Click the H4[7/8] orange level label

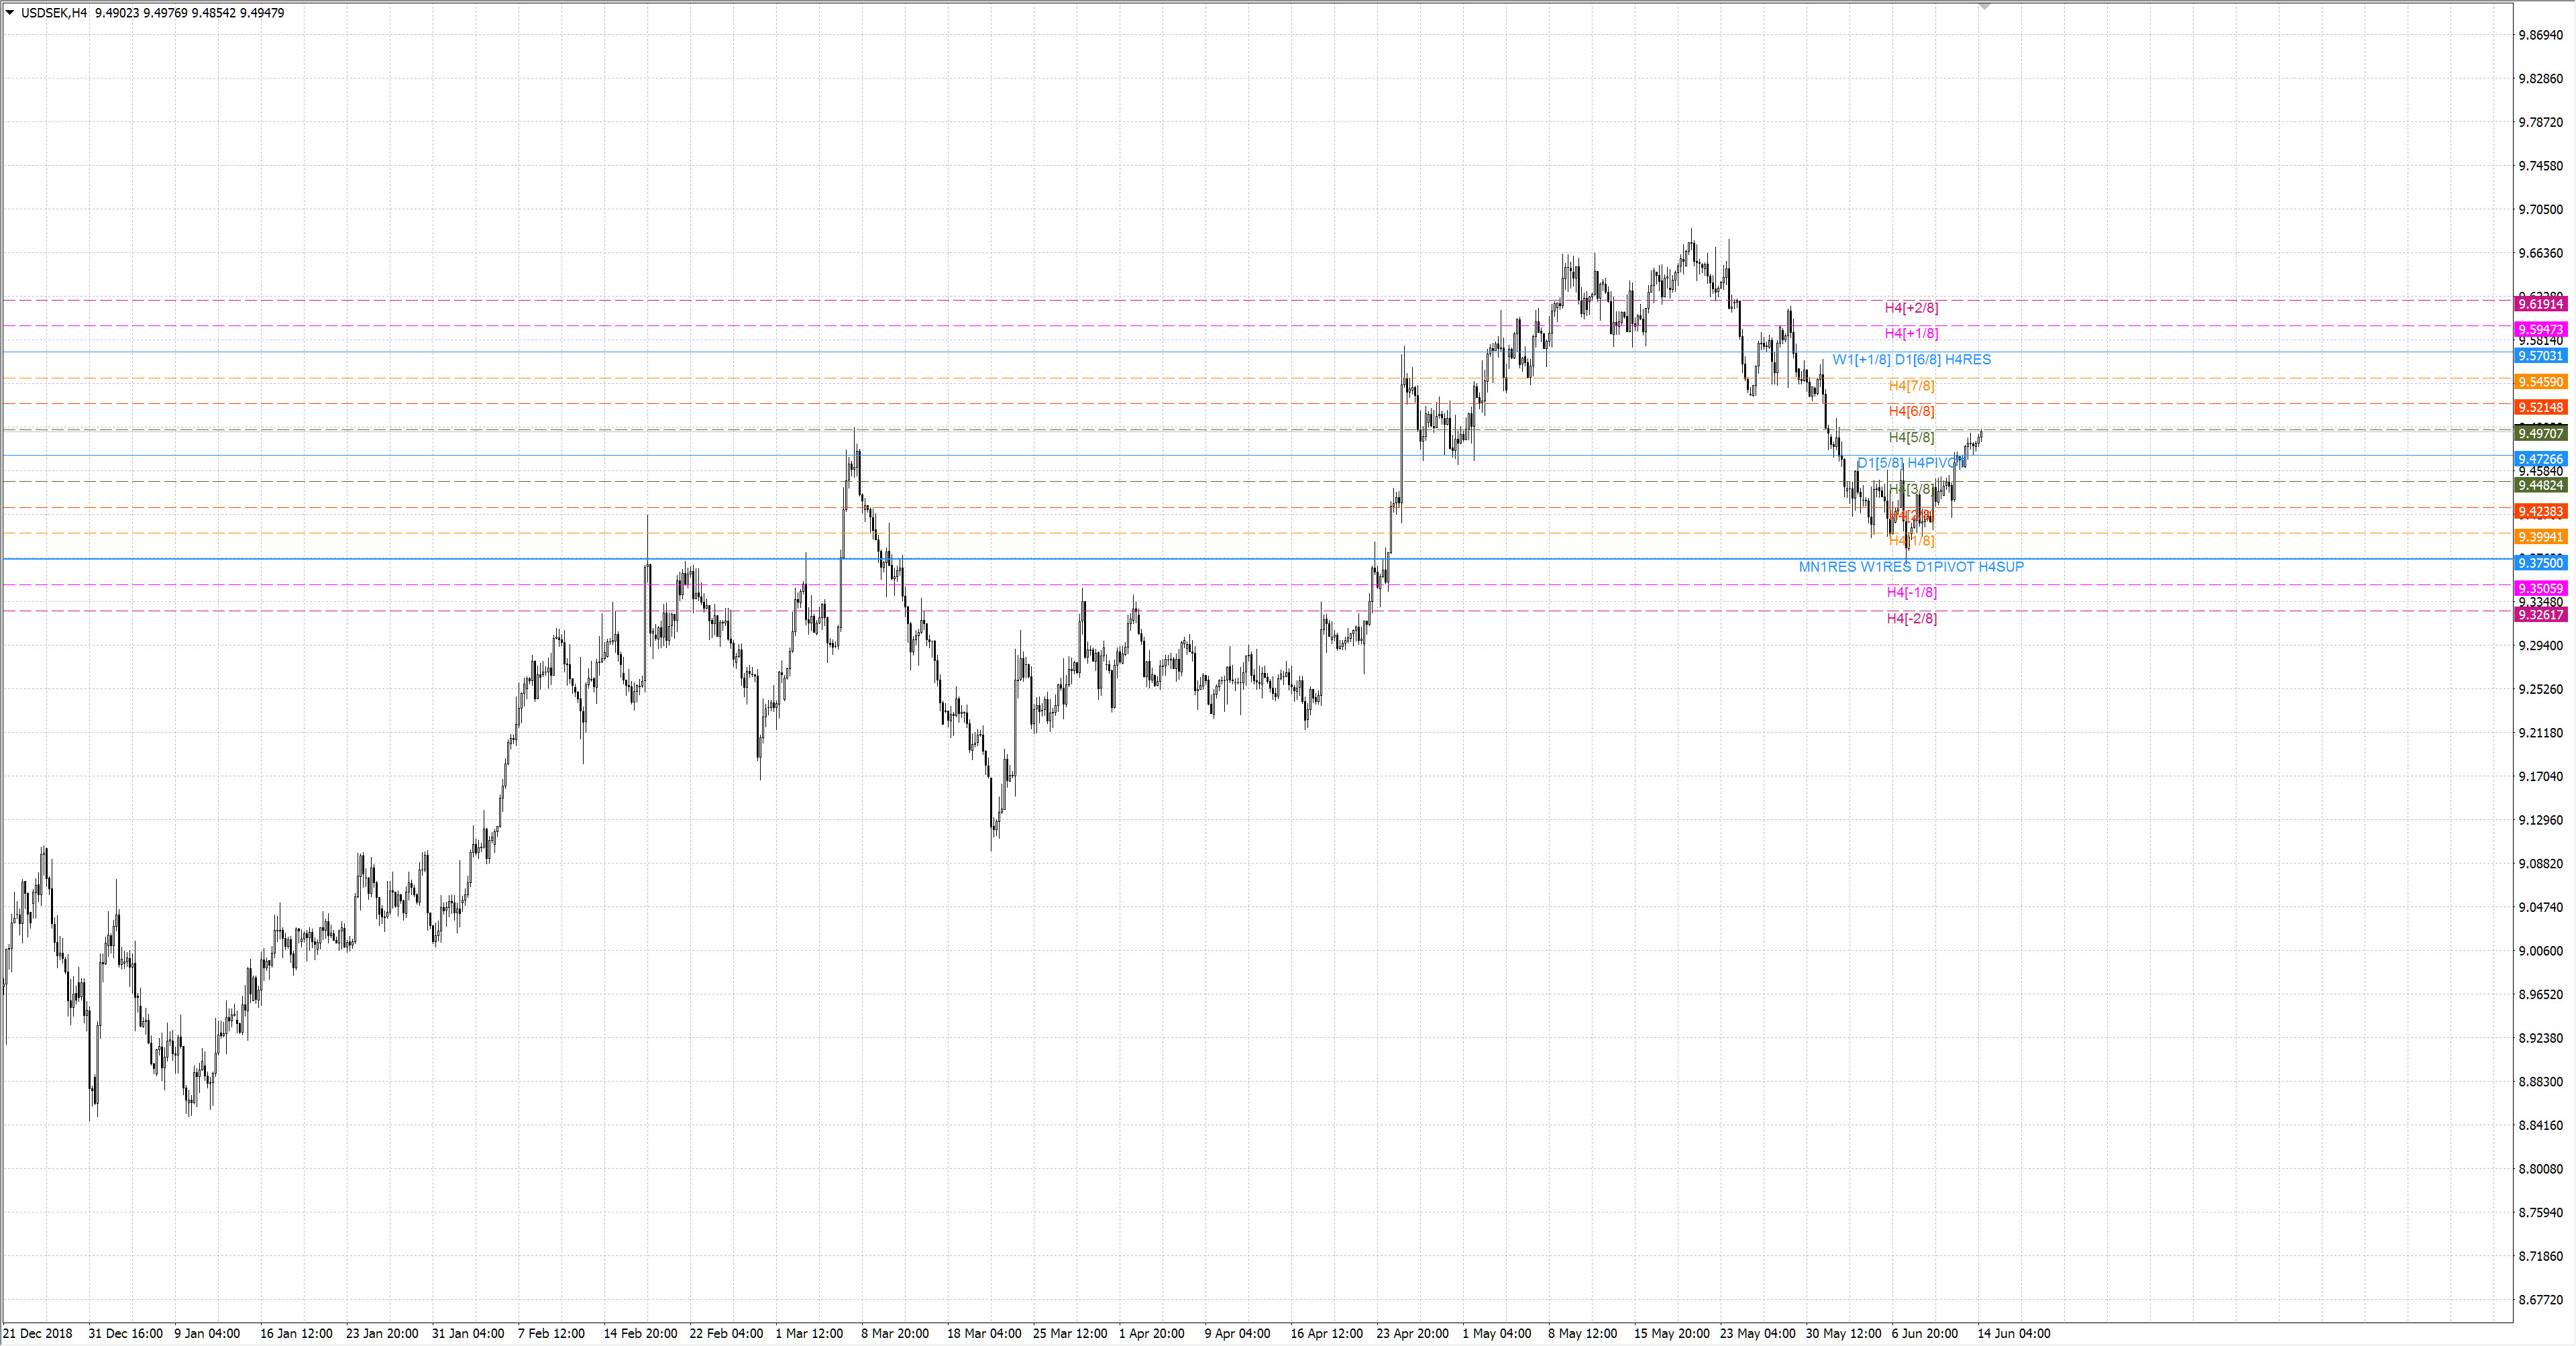[x=1911, y=386]
